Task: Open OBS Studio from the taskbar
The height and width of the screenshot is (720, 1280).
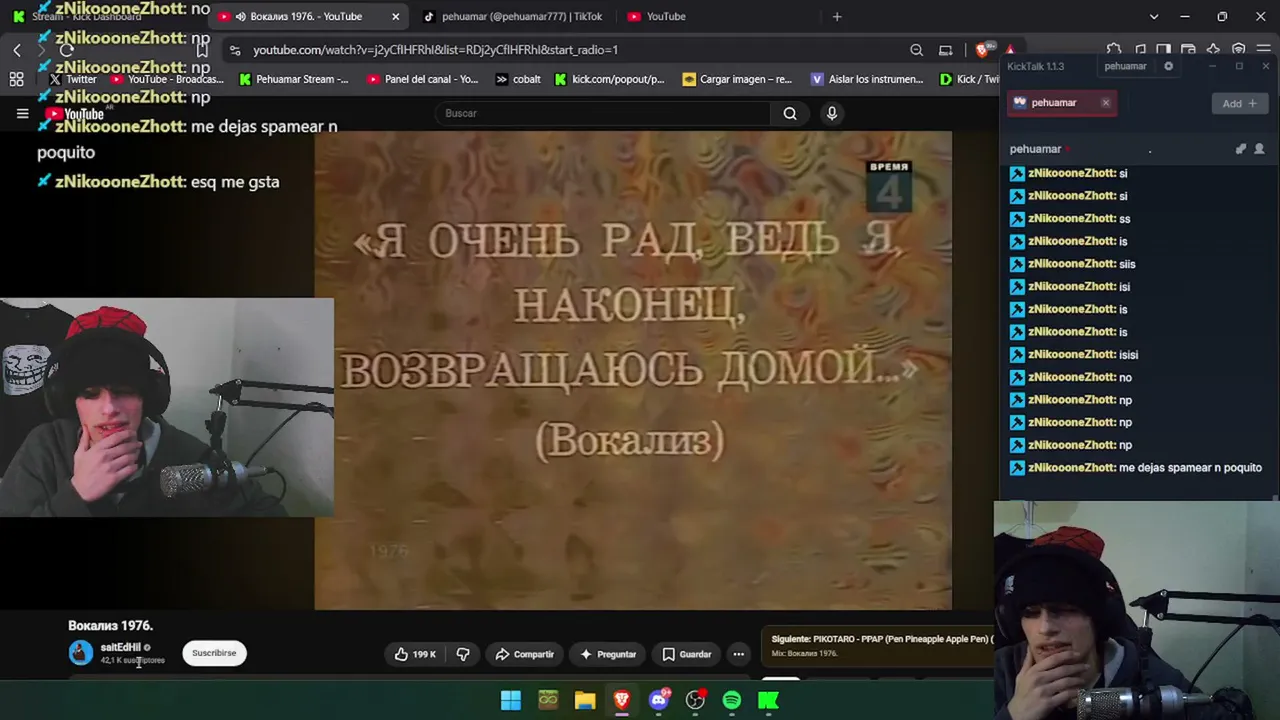Action: click(x=695, y=700)
